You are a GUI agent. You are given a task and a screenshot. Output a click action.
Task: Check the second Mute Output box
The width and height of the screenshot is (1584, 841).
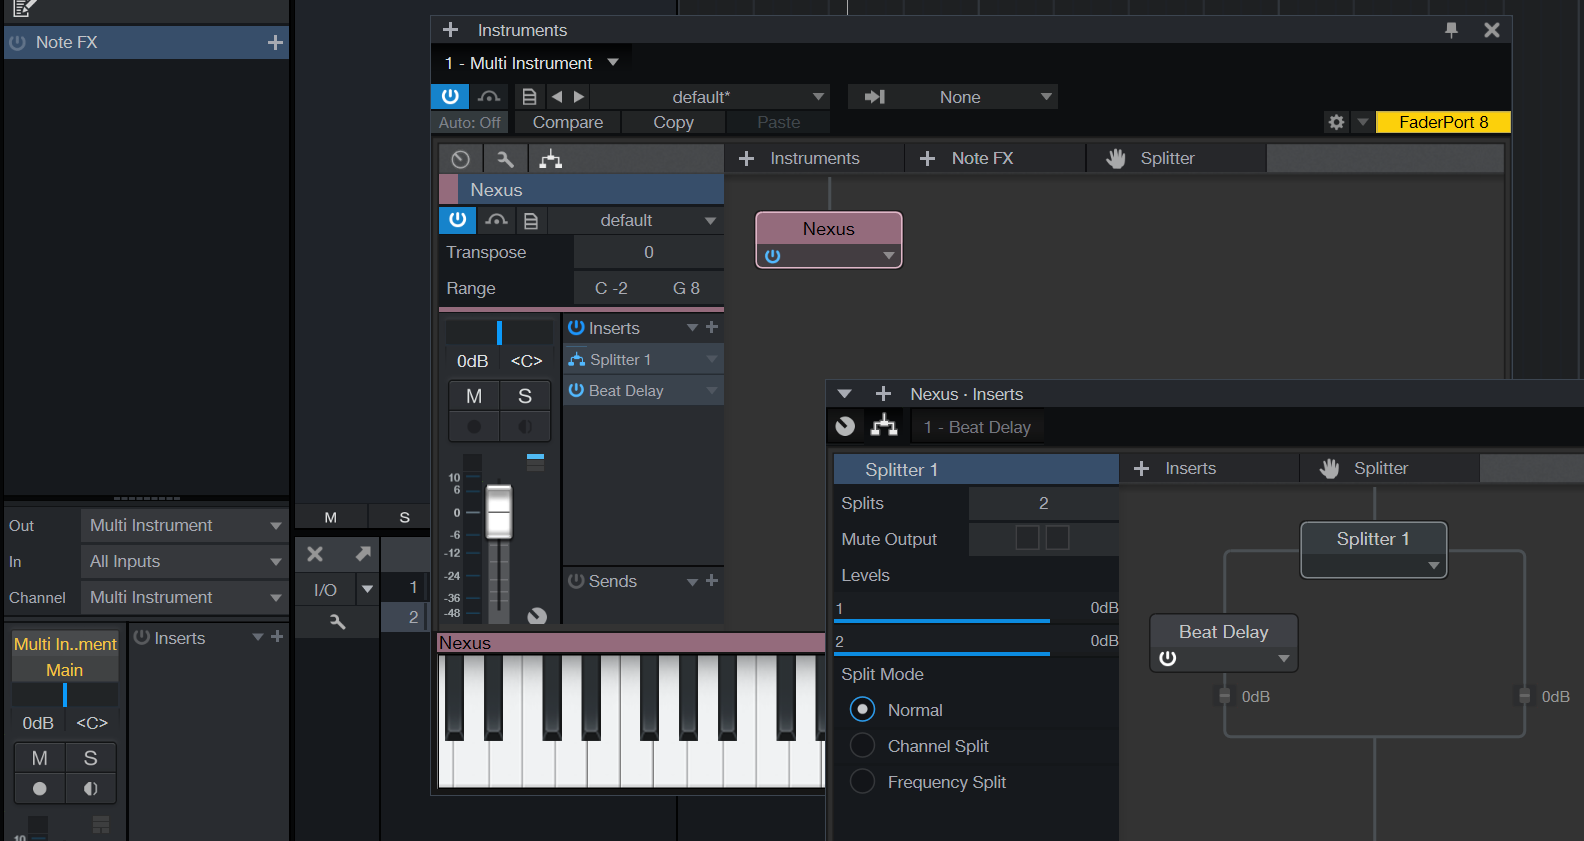point(1057,538)
